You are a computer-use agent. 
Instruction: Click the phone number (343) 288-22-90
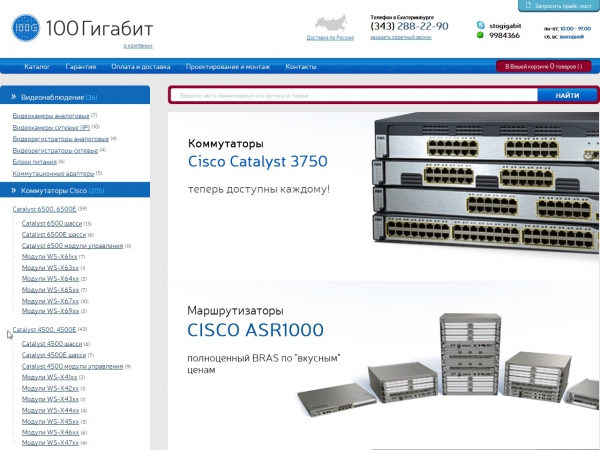pos(409,26)
